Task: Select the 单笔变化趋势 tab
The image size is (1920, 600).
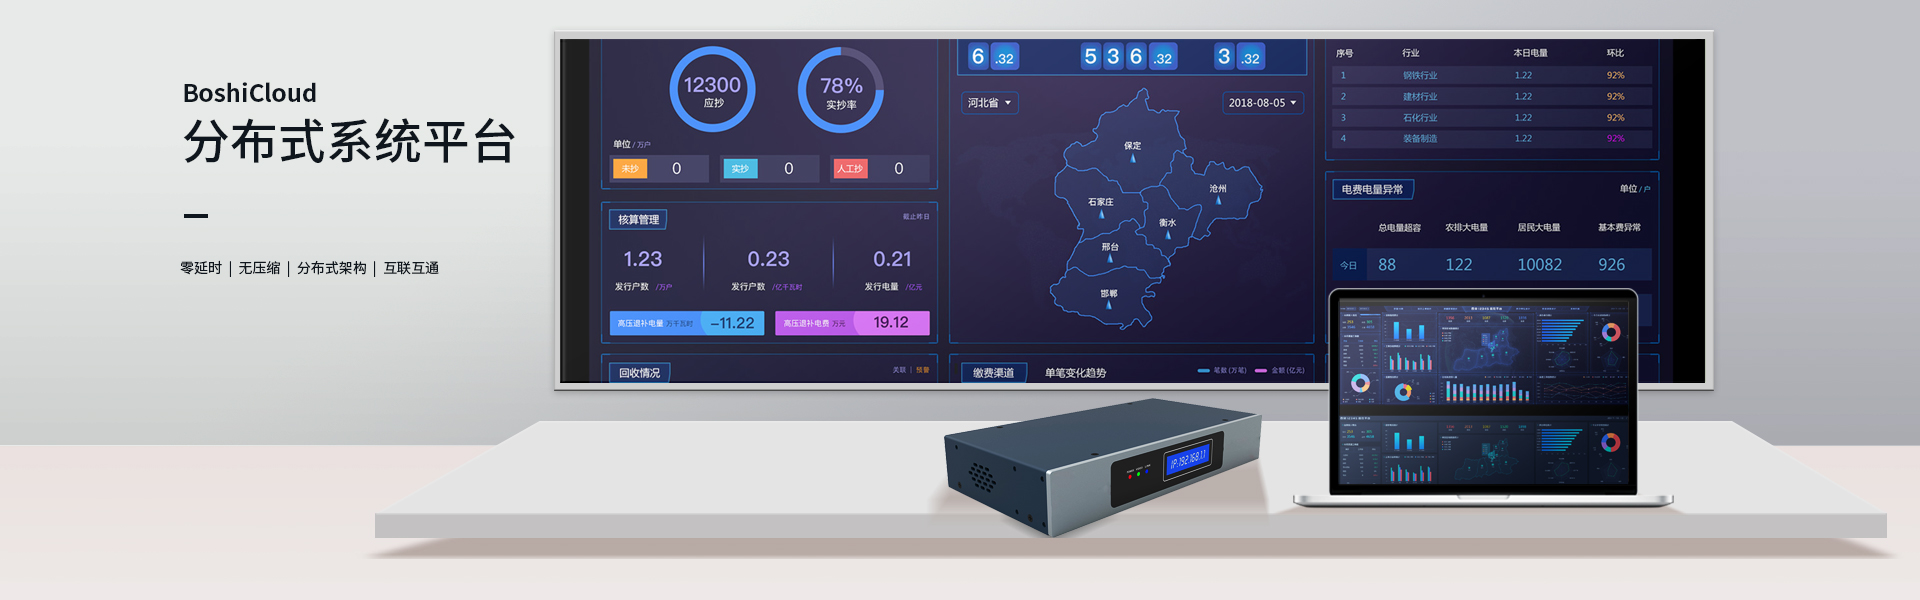Action: click(x=1075, y=373)
